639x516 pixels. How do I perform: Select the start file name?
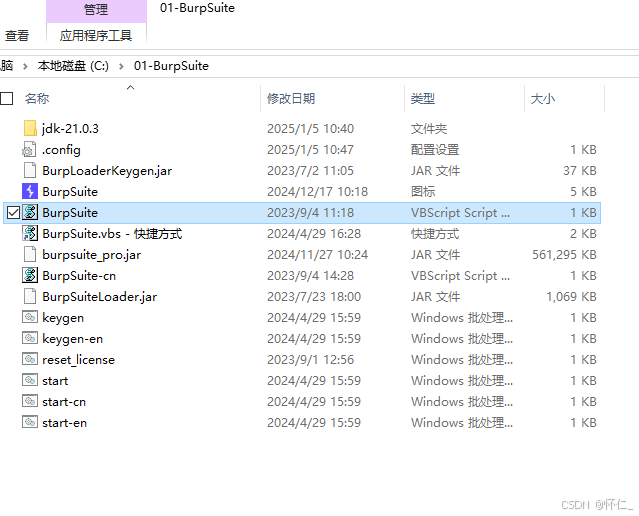(x=55, y=381)
